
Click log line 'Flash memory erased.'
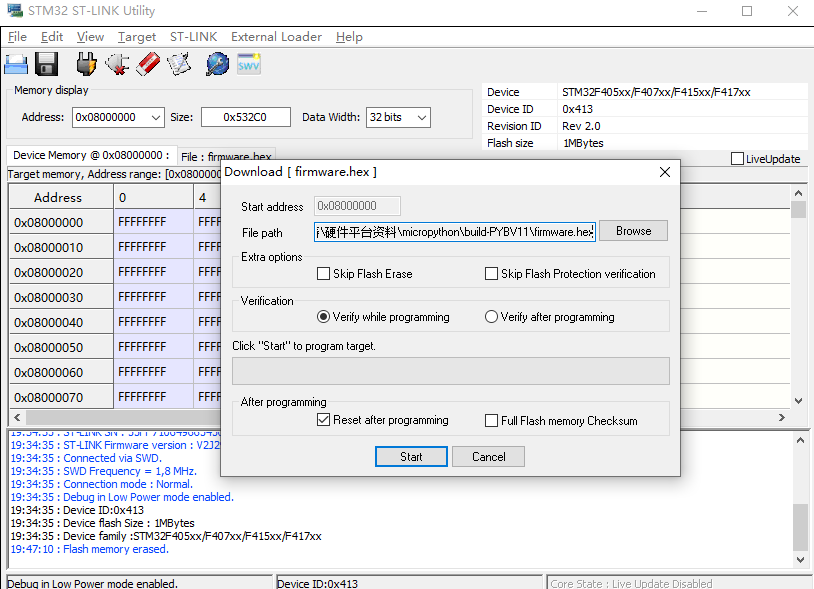pyautogui.click(x=90, y=549)
